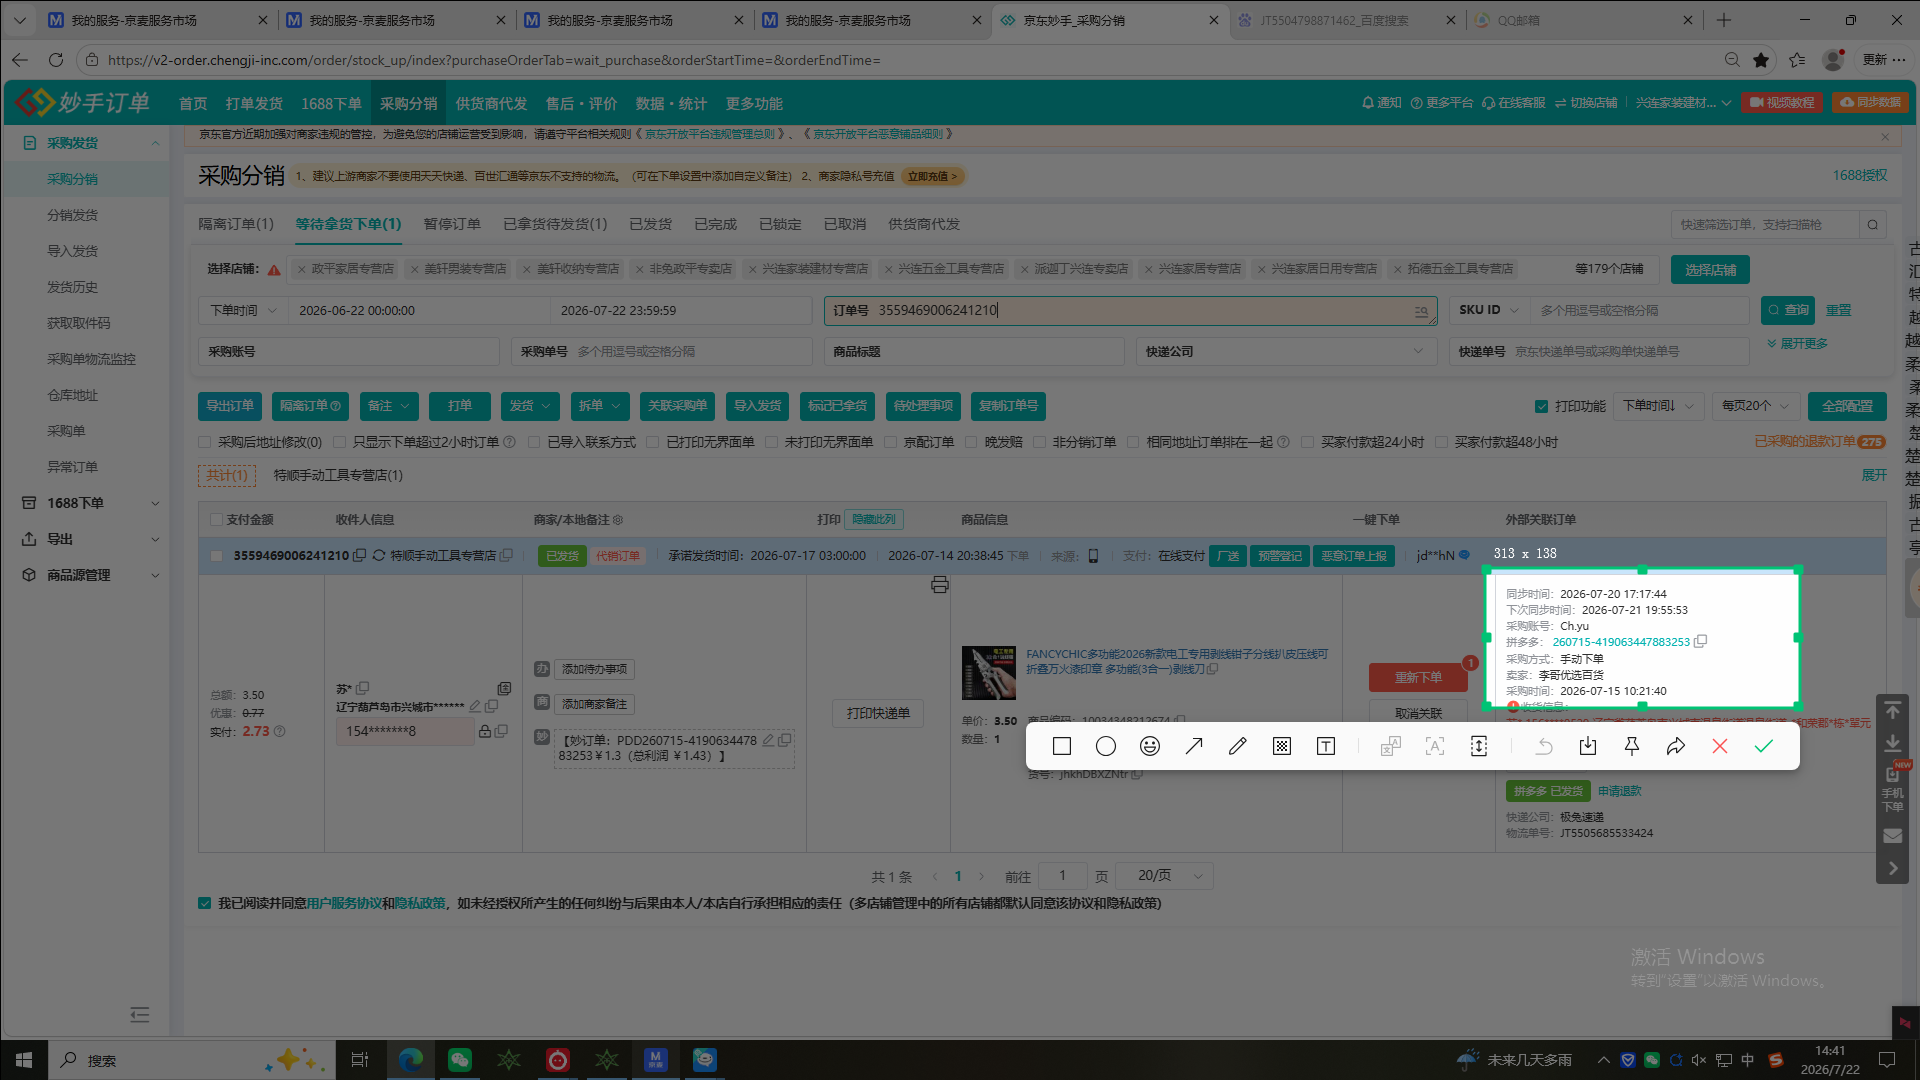Select the arrow drawing tool
The width and height of the screenshot is (1920, 1080).
point(1194,746)
